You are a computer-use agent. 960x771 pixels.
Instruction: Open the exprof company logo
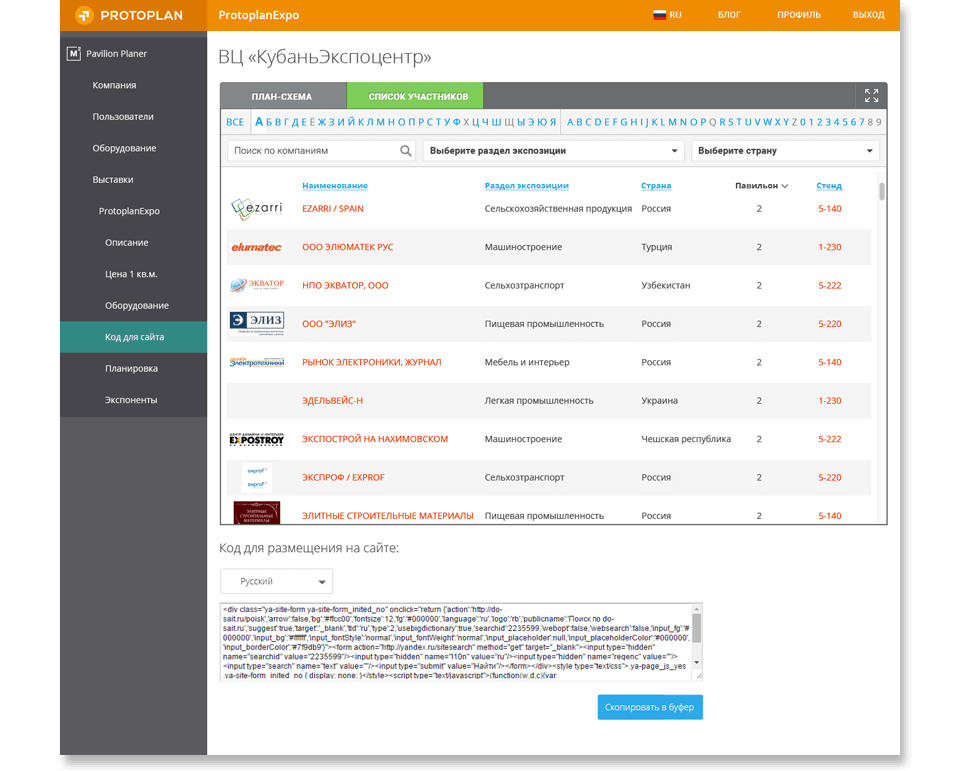coord(257,477)
